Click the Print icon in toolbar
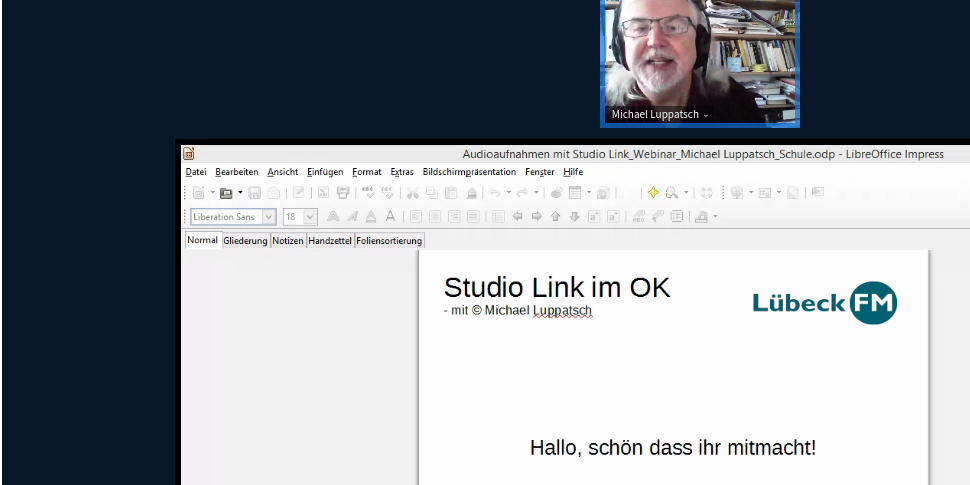 click(343, 193)
